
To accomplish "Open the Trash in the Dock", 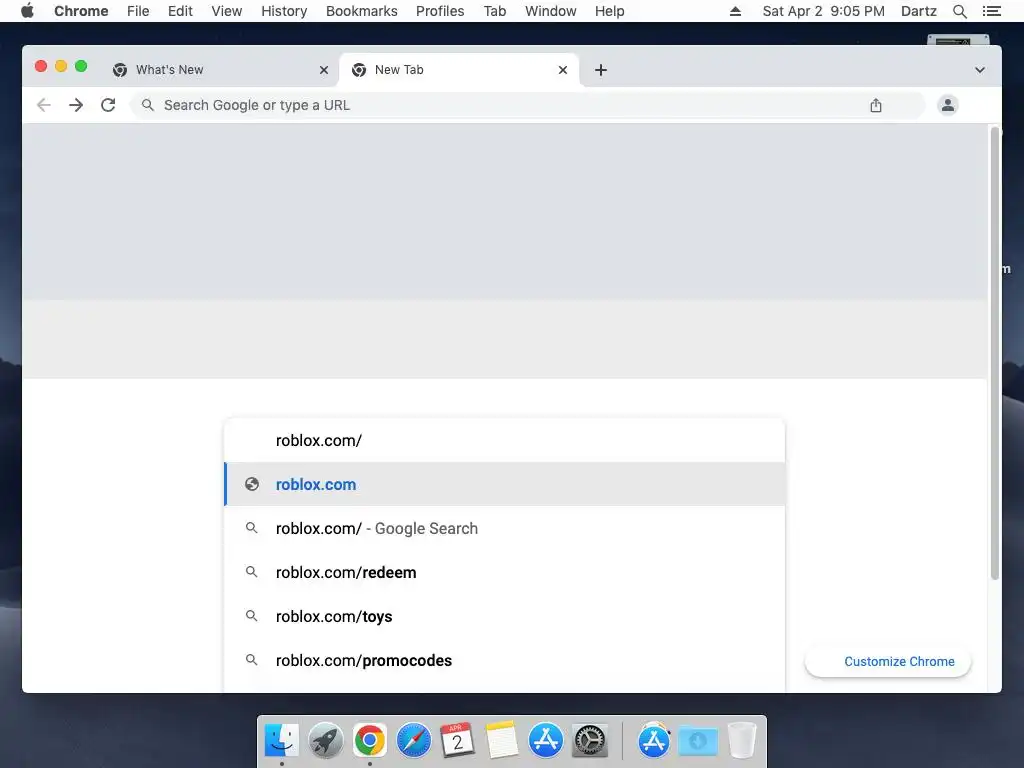I will 742,741.
